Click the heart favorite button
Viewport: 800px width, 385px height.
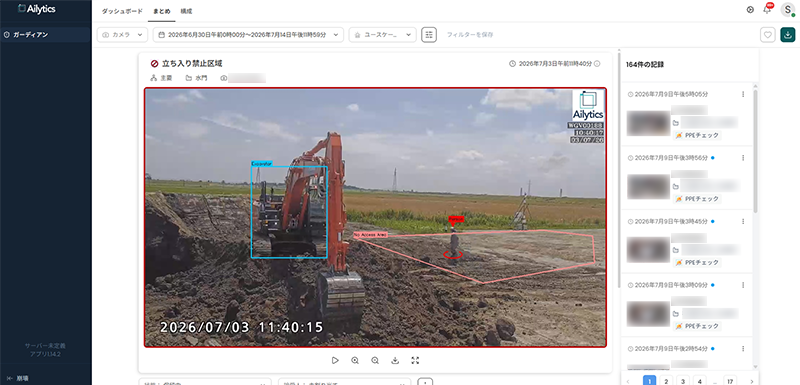(767, 35)
